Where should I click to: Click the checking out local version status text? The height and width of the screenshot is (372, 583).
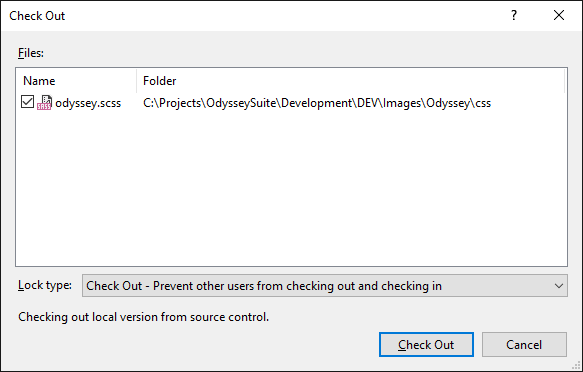click(144, 317)
